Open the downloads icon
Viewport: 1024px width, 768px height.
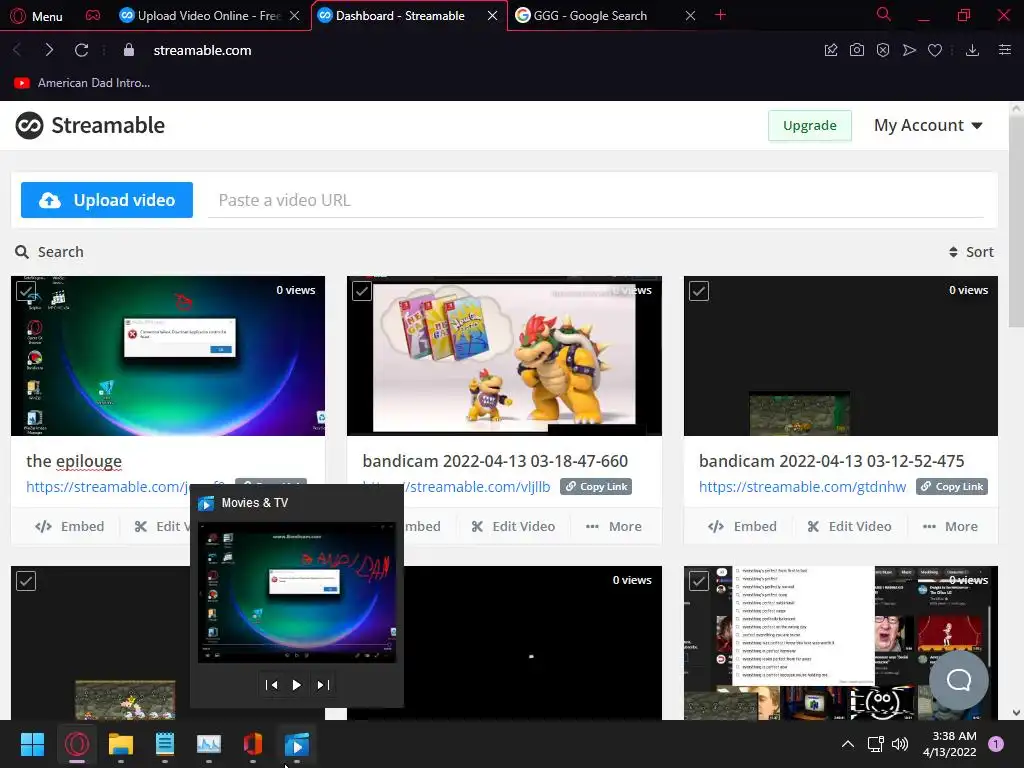point(972,50)
